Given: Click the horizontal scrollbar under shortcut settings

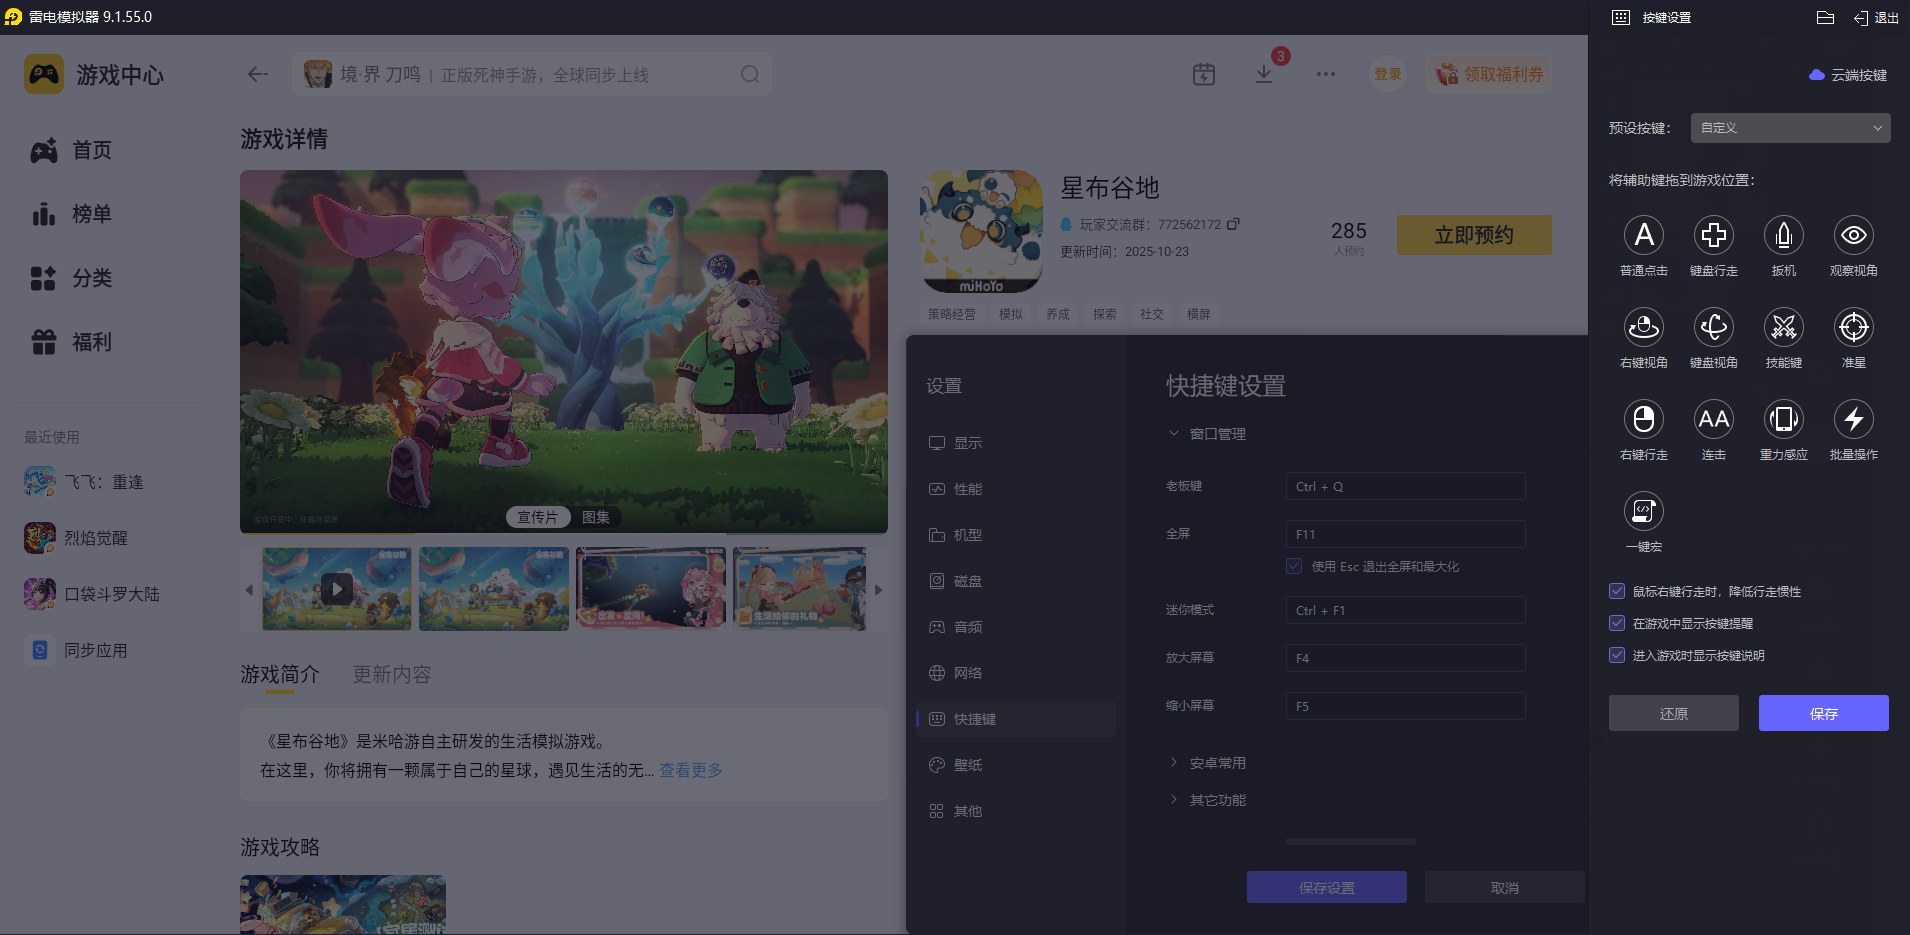Looking at the screenshot, I should tap(1350, 841).
